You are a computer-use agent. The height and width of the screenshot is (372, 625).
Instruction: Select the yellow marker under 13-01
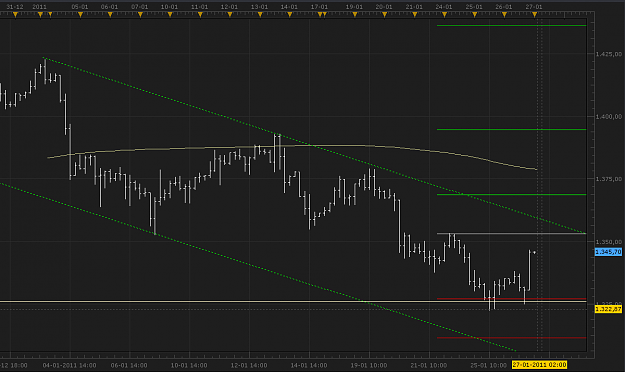[x=260, y=15]
